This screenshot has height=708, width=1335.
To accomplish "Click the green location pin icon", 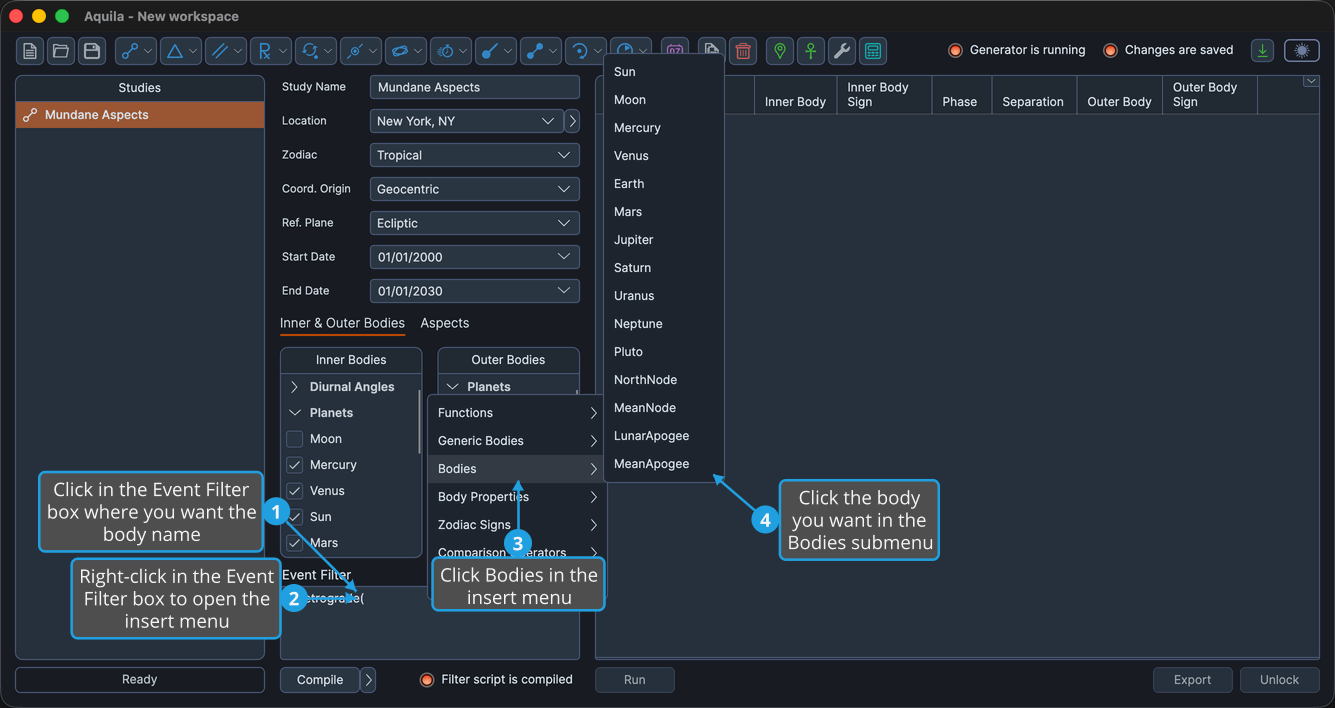I will coord(780,51).
